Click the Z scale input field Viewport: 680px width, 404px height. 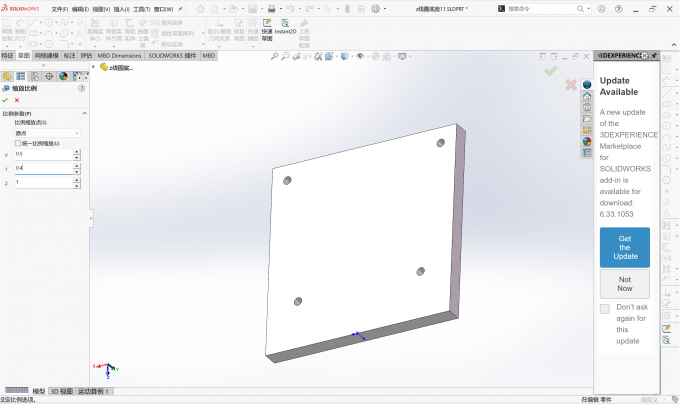tap(43, 182)
